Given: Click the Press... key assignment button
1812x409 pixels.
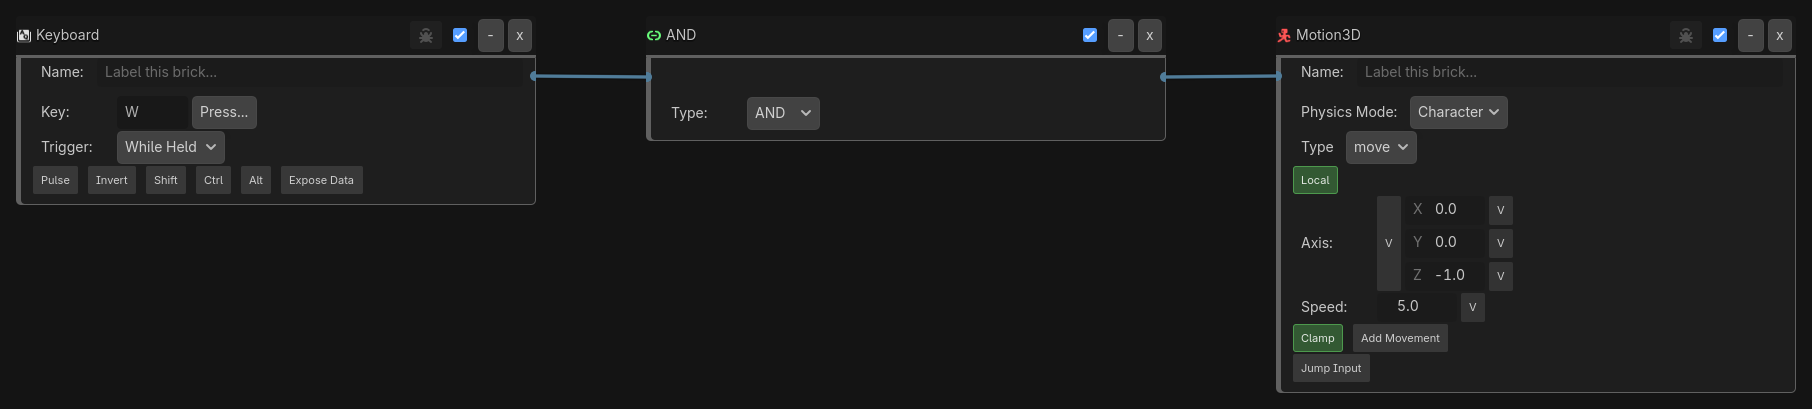Looking at the screenshot, I should (x=224, y=112).
